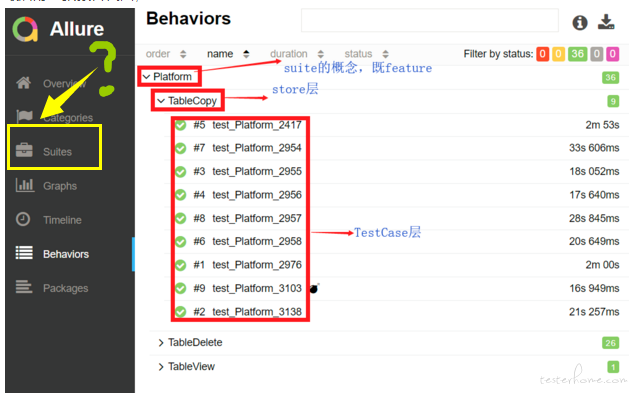Open Suites via the briefcase icon
The height and width of the screenshot is (393, 629).
[x=24, y=150]
